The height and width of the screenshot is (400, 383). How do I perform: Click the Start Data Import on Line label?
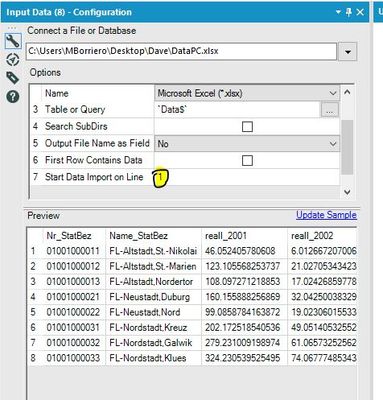[x=94, y=177]
